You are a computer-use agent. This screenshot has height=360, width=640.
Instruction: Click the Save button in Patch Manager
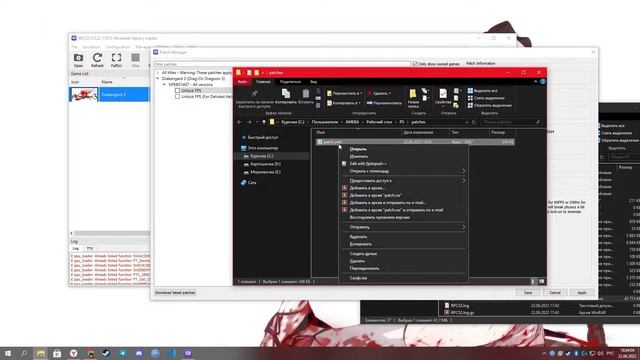tap(528, 293)
